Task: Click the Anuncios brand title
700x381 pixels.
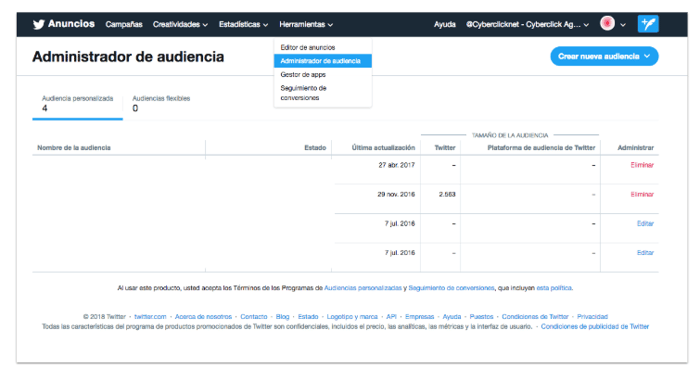Action: click(x=71, y=24)
